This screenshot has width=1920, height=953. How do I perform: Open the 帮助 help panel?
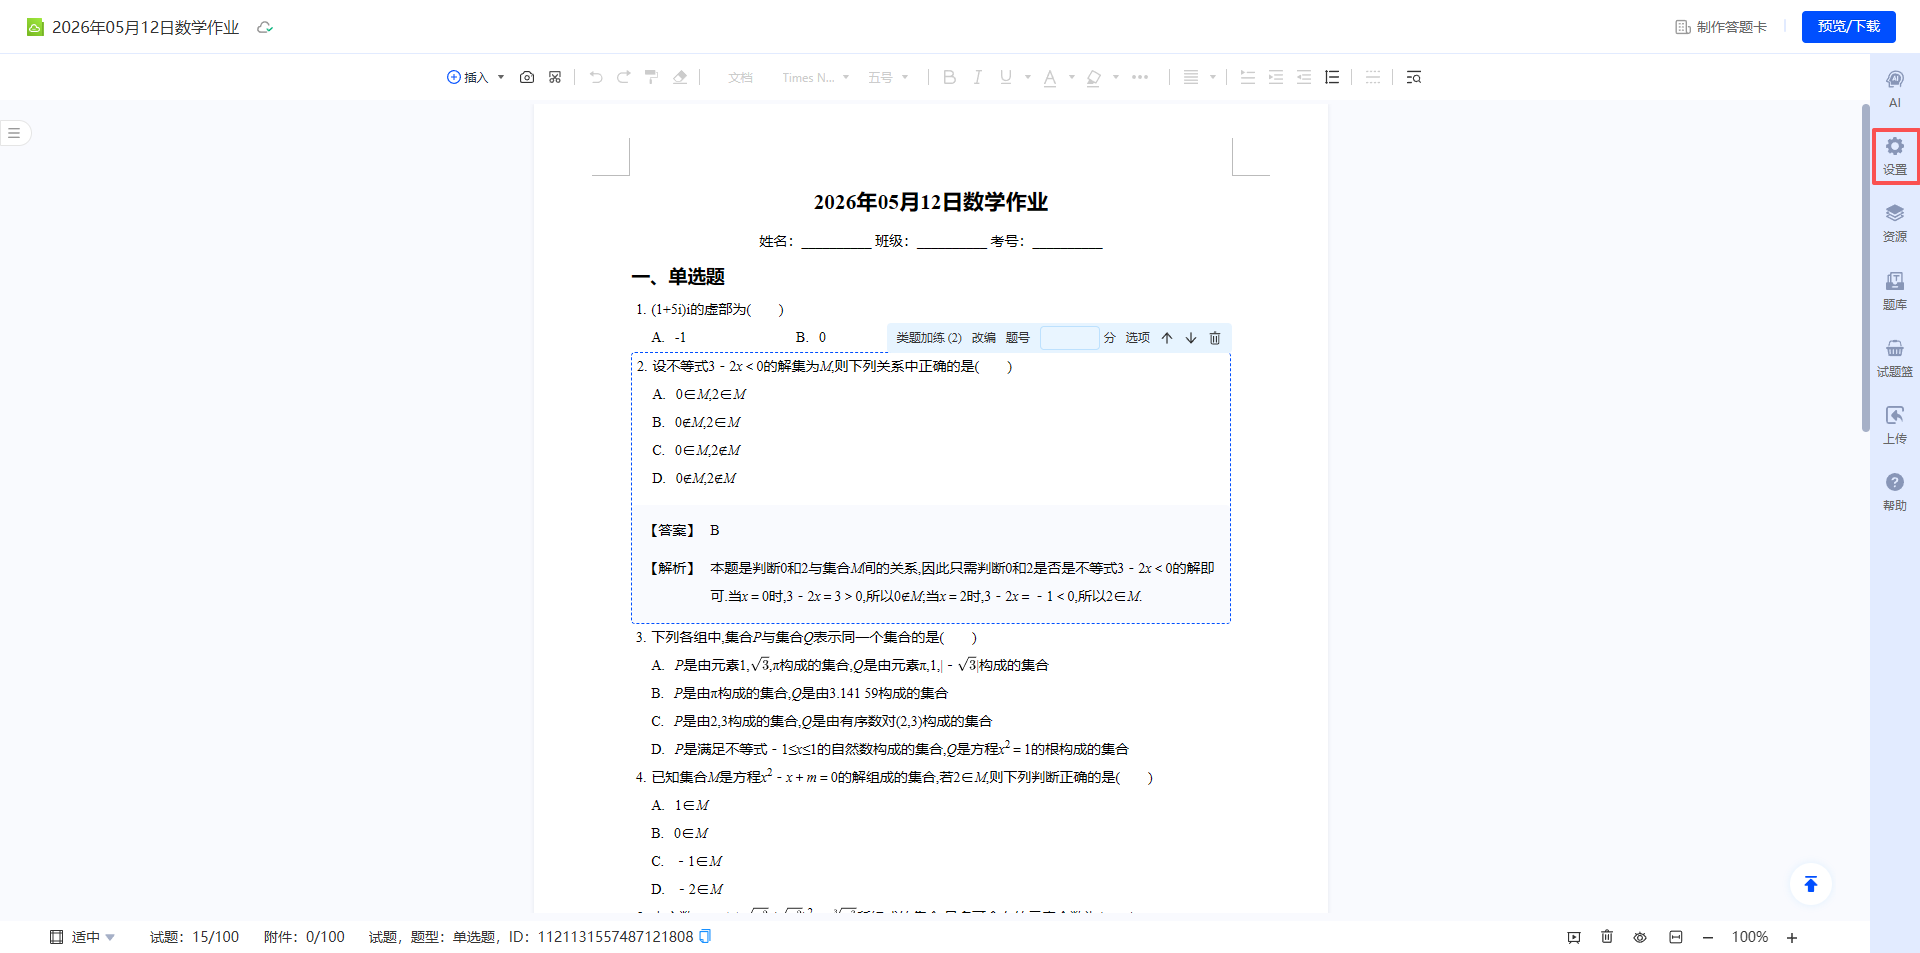tap(1894, 492)
